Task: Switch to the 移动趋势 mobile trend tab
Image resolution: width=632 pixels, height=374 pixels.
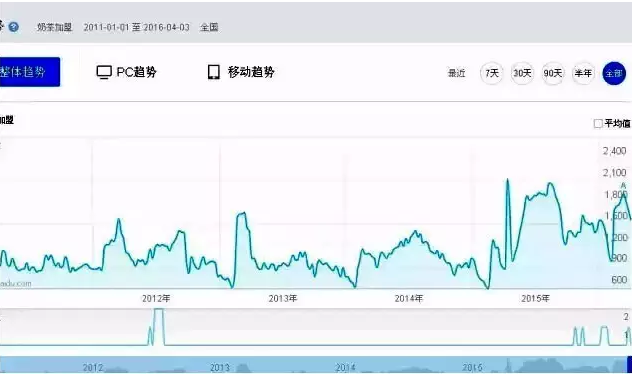Action: 241,72
